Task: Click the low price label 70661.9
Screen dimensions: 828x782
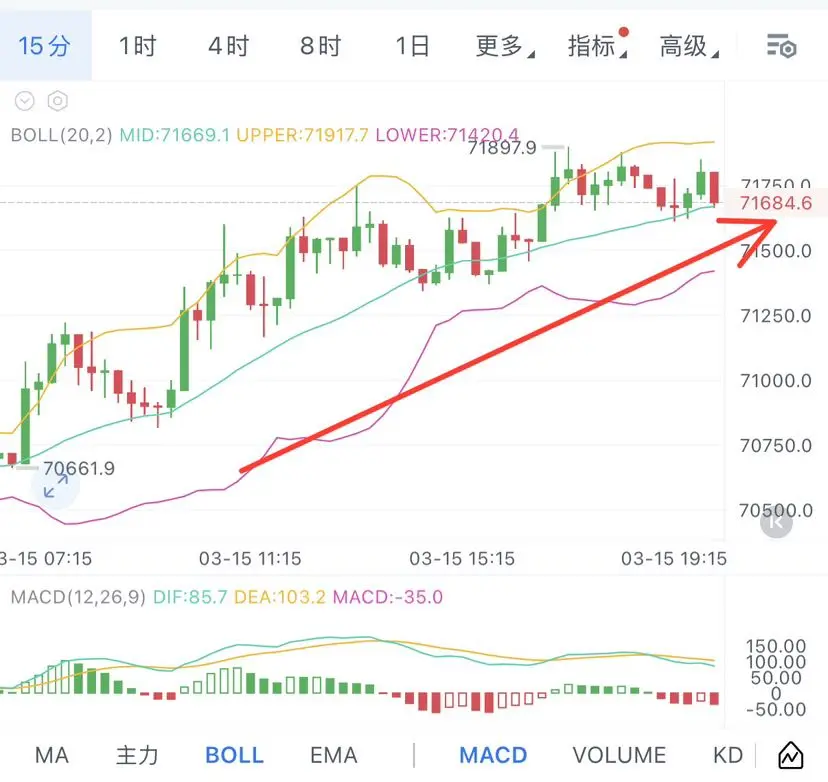Action: (79, 468)
